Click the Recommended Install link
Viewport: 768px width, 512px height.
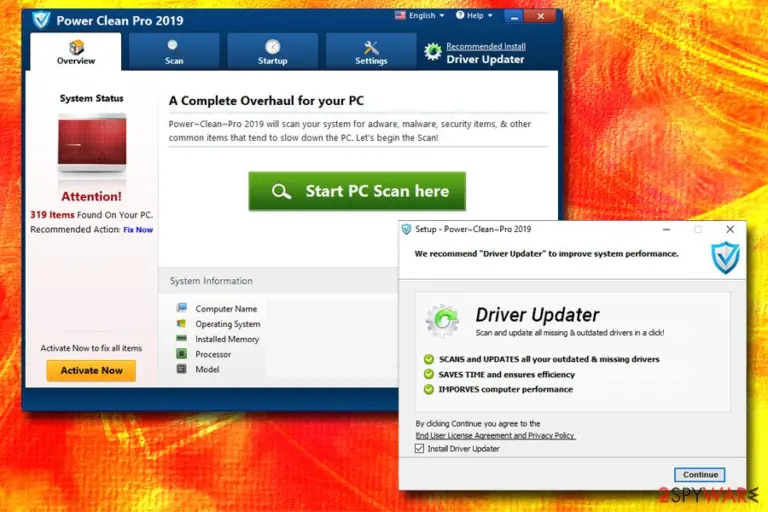485,46
